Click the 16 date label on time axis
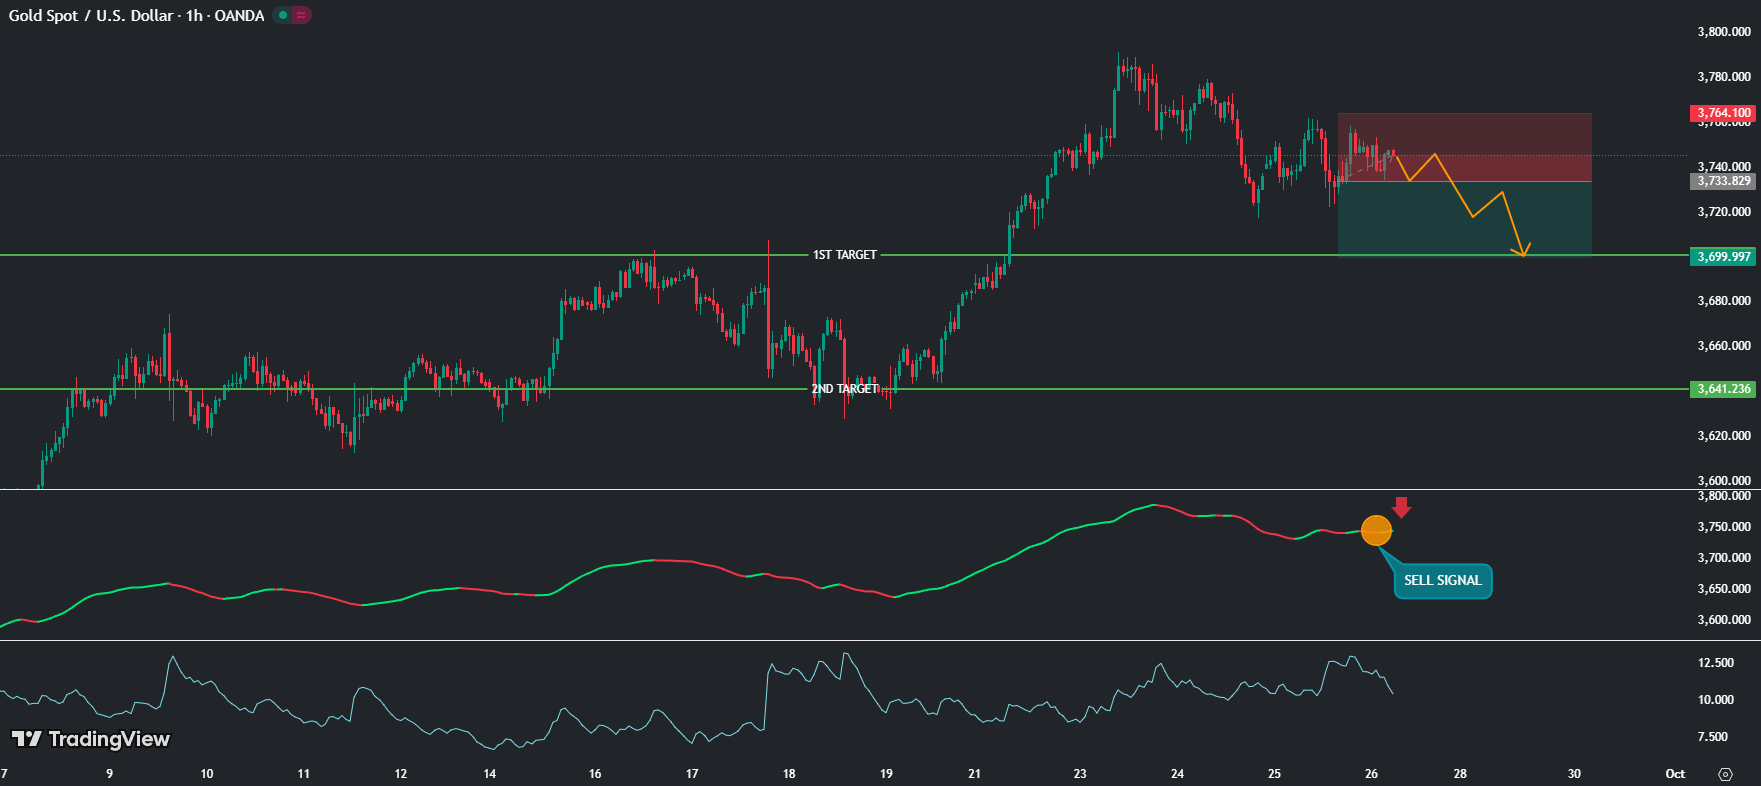 595,774
